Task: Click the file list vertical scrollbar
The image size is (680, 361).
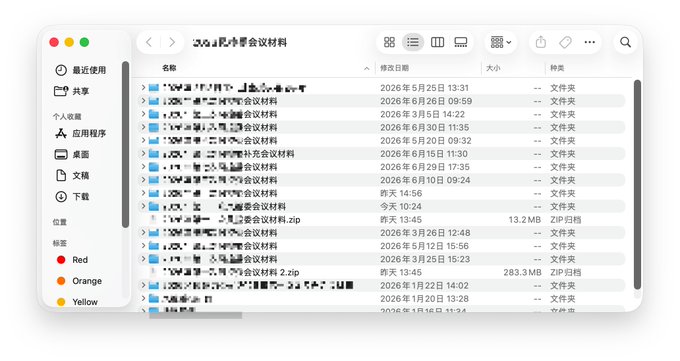Action: point(637,184)
